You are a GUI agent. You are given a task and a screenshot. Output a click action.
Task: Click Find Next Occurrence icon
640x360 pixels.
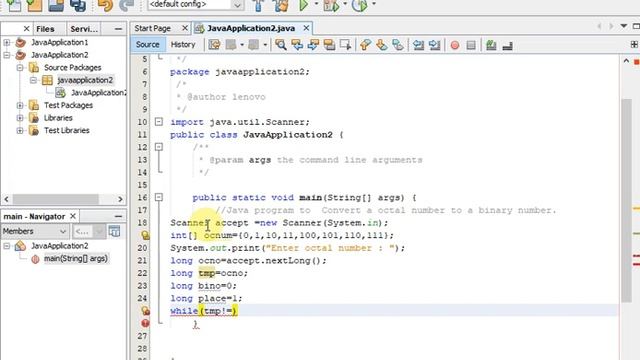coord(313,45)
